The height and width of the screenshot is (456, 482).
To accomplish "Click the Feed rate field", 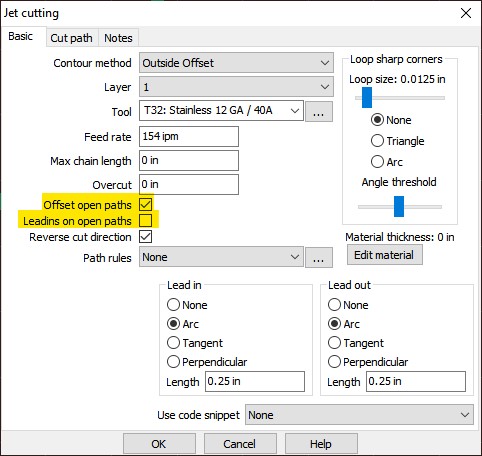I will point(189,136).
